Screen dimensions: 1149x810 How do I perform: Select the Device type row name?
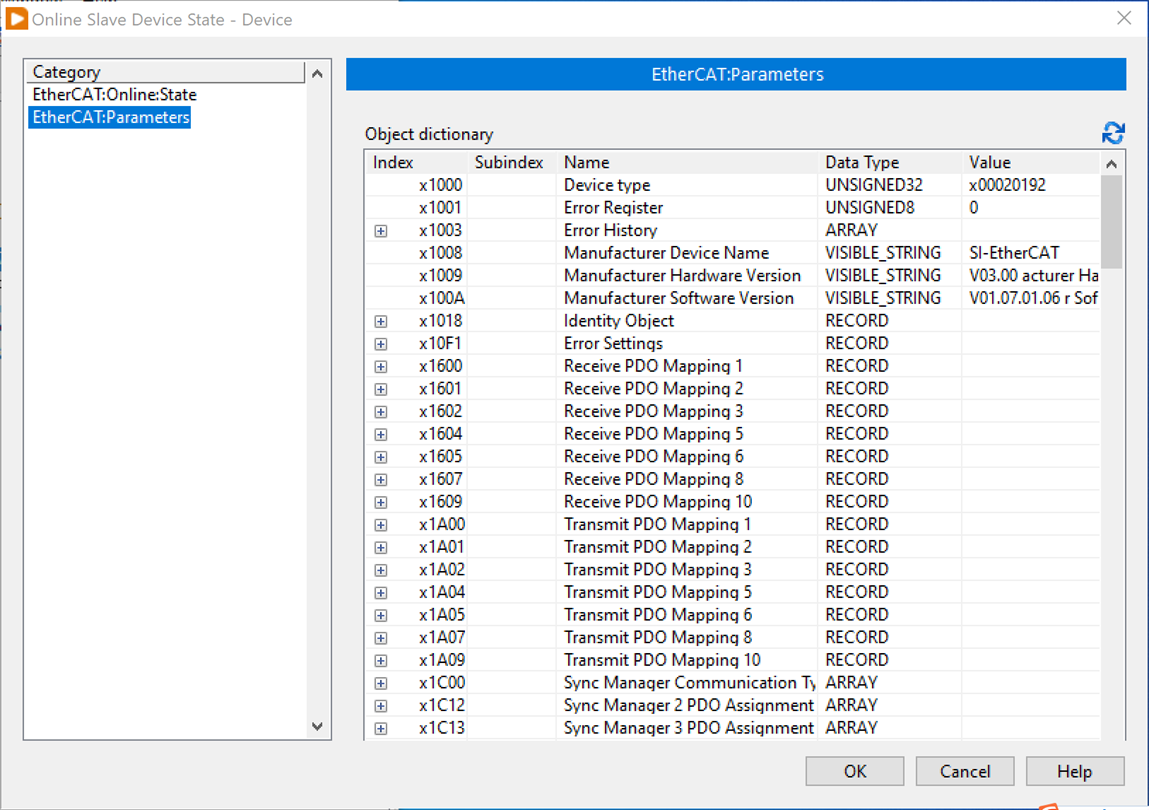607,185
